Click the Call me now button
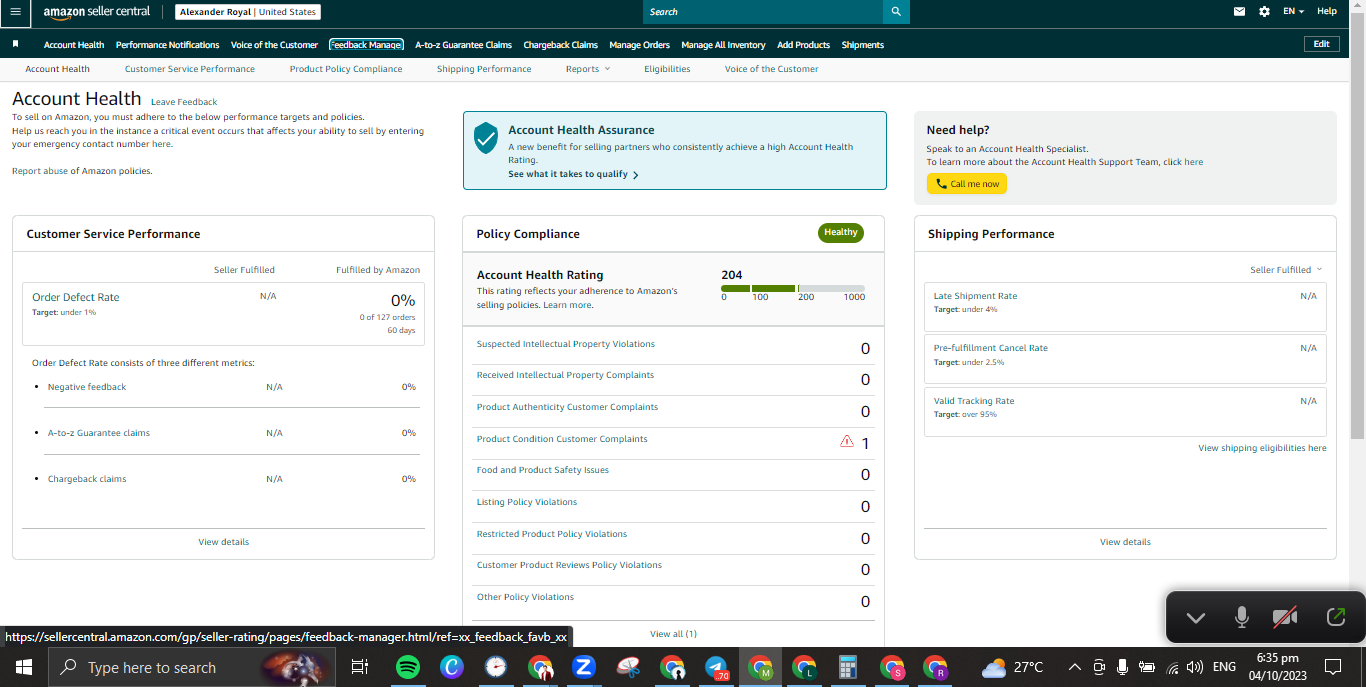Image resolution: width=1366 pixels, height=687 pixels. click(966, 184)
